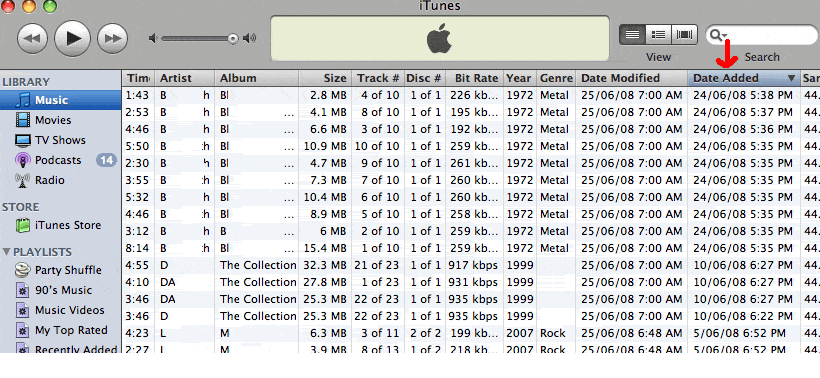Click the volume slider knob
820x378 pixels.
coord(233,38)
